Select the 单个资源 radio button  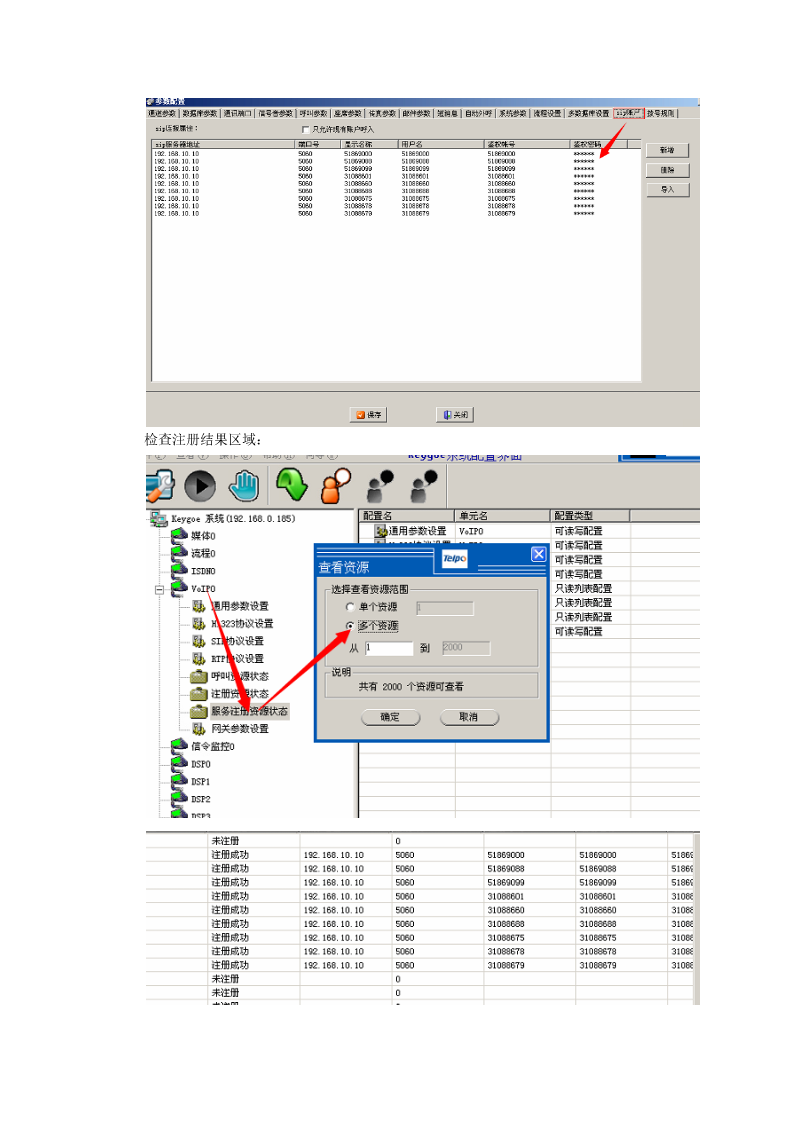pyautogui.click(x=350, y=607)
